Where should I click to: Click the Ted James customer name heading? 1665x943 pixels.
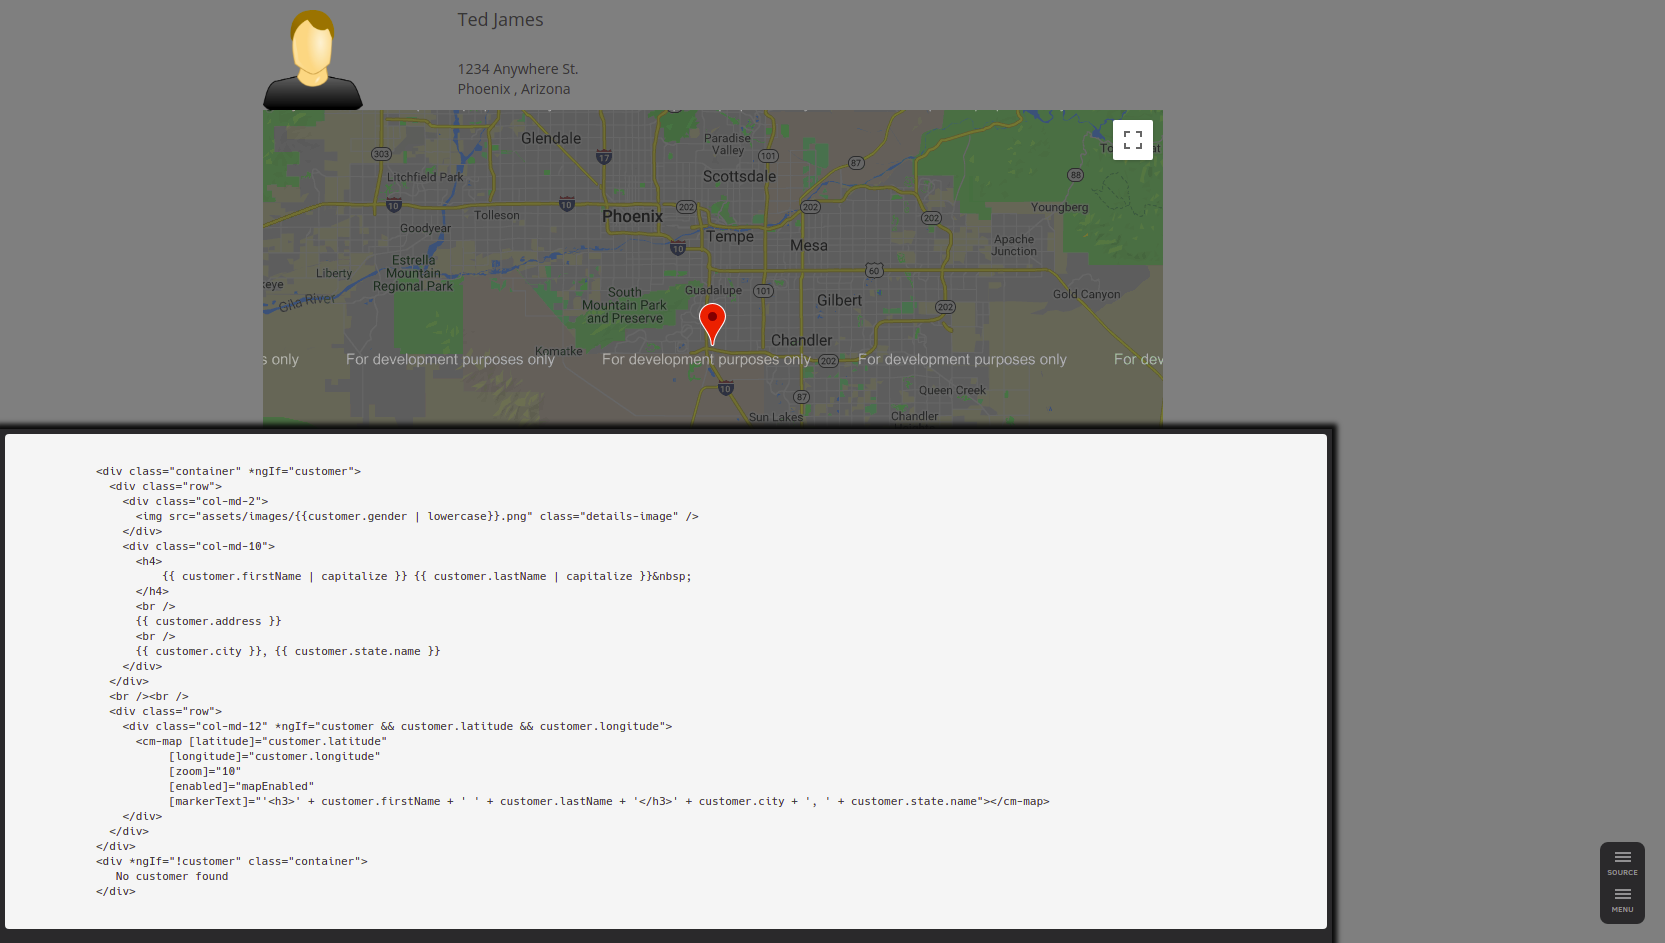tap(499, 19)
